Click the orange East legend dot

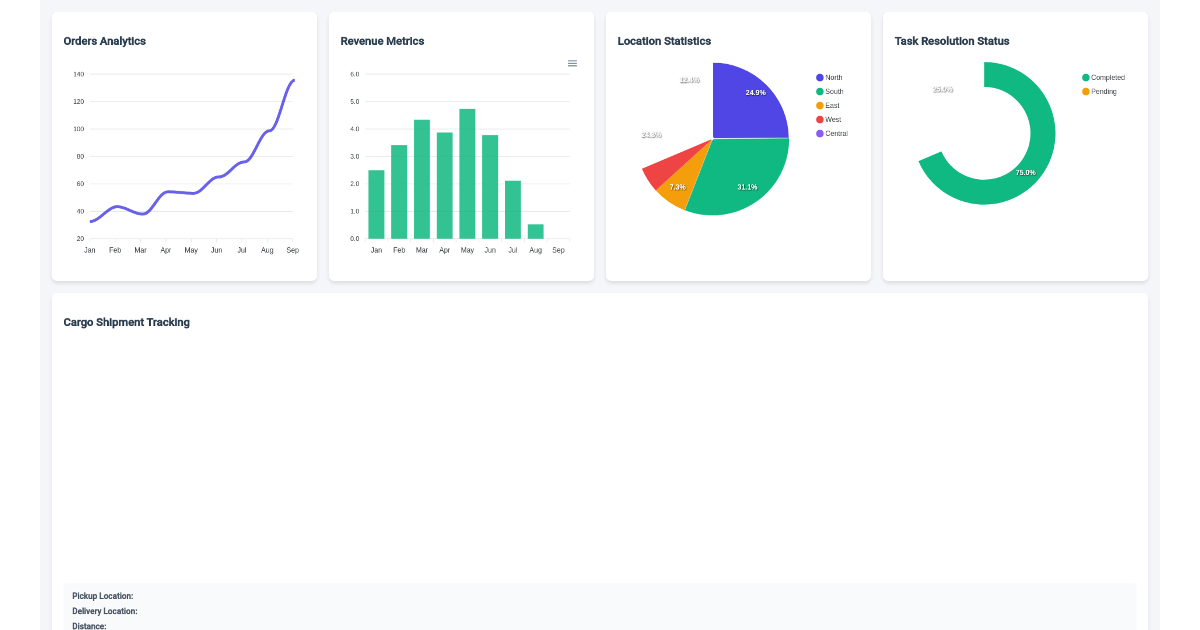tap(818, 105)
